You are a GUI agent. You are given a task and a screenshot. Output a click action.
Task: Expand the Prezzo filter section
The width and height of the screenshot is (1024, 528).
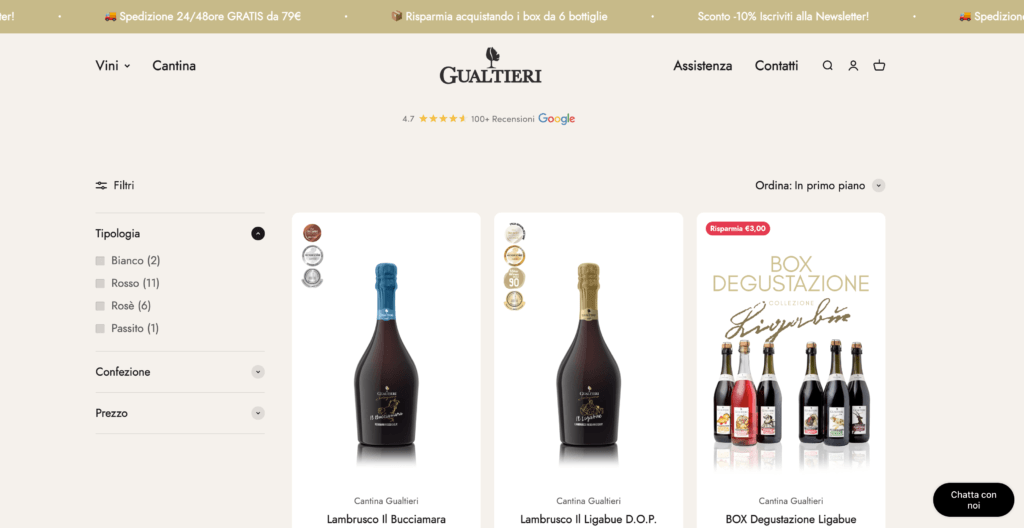[x=258, y=413]
